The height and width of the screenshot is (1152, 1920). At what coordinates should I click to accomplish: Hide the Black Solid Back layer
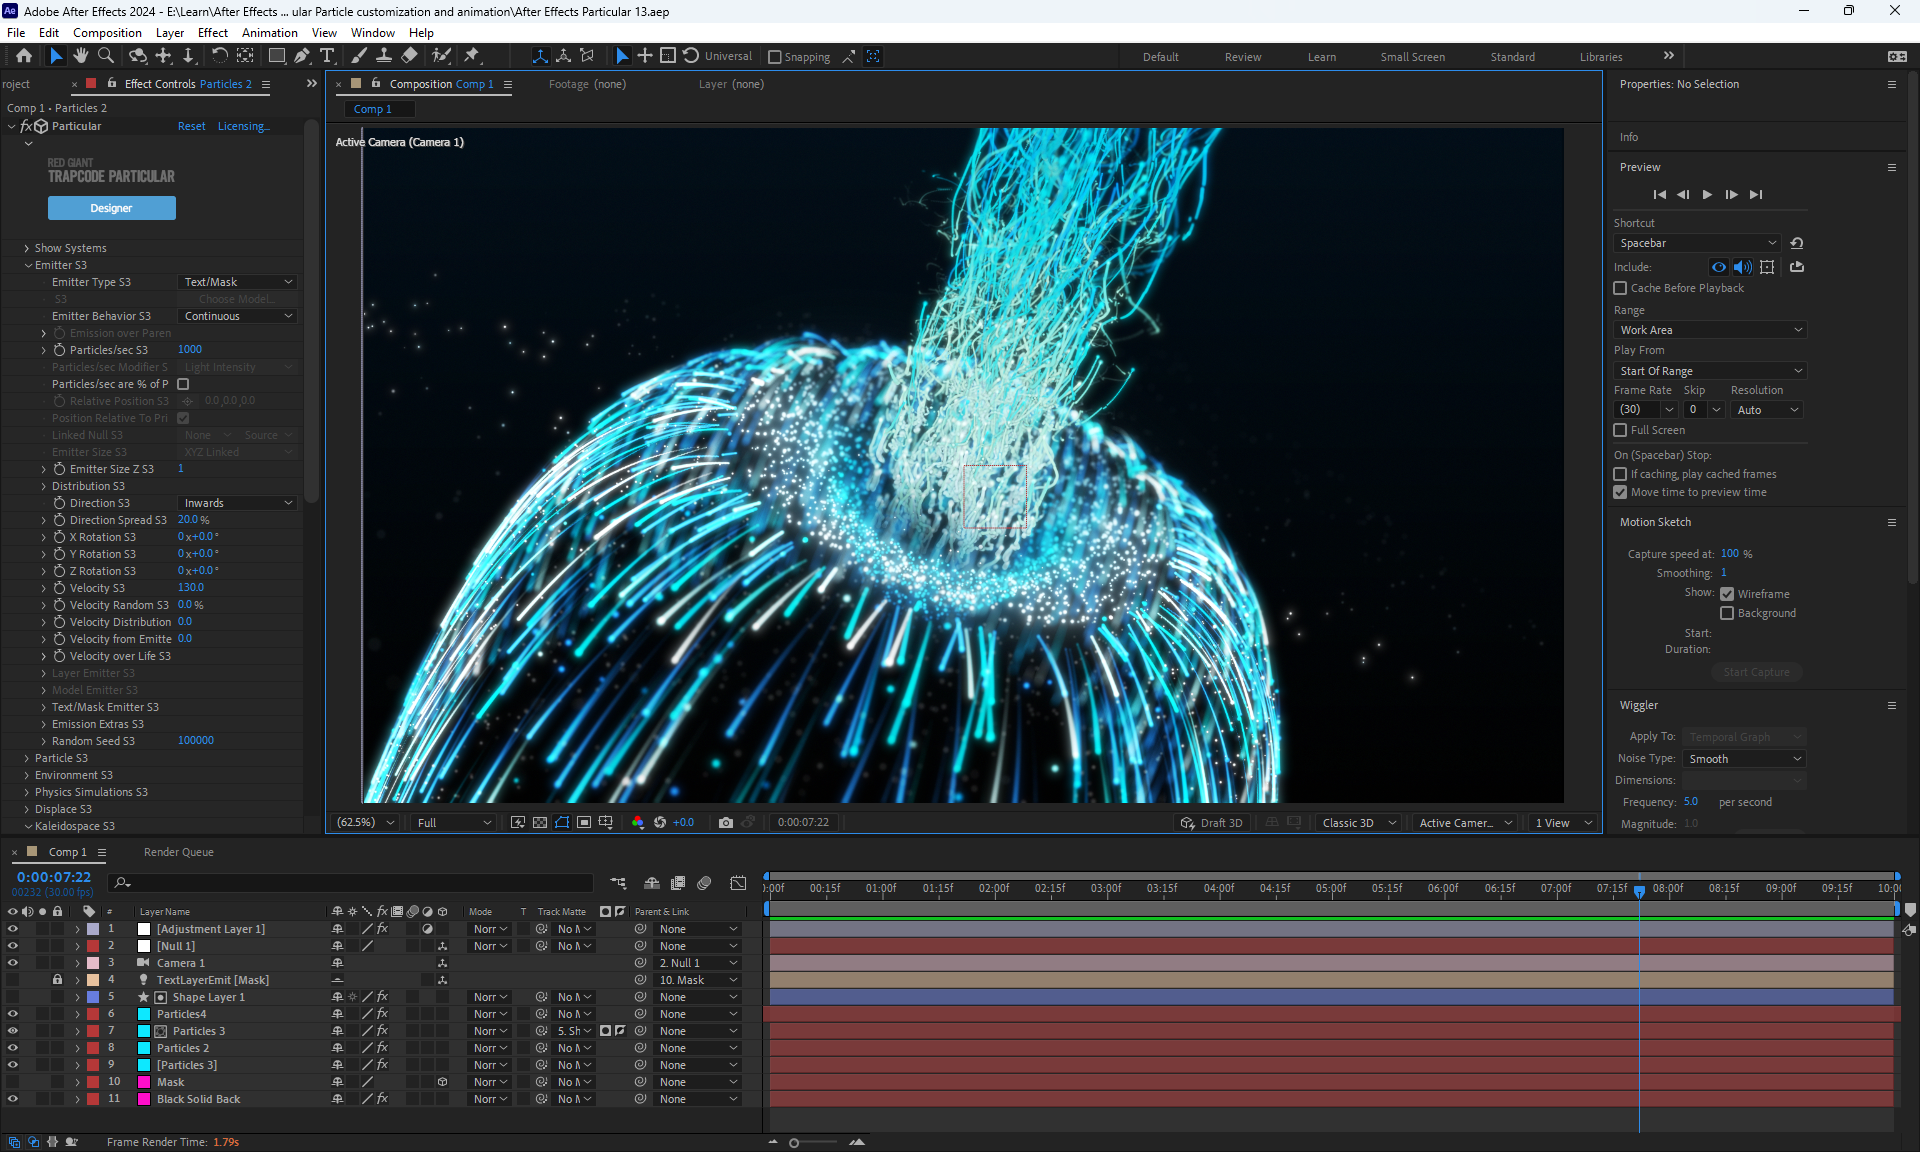click(13, 1099)
